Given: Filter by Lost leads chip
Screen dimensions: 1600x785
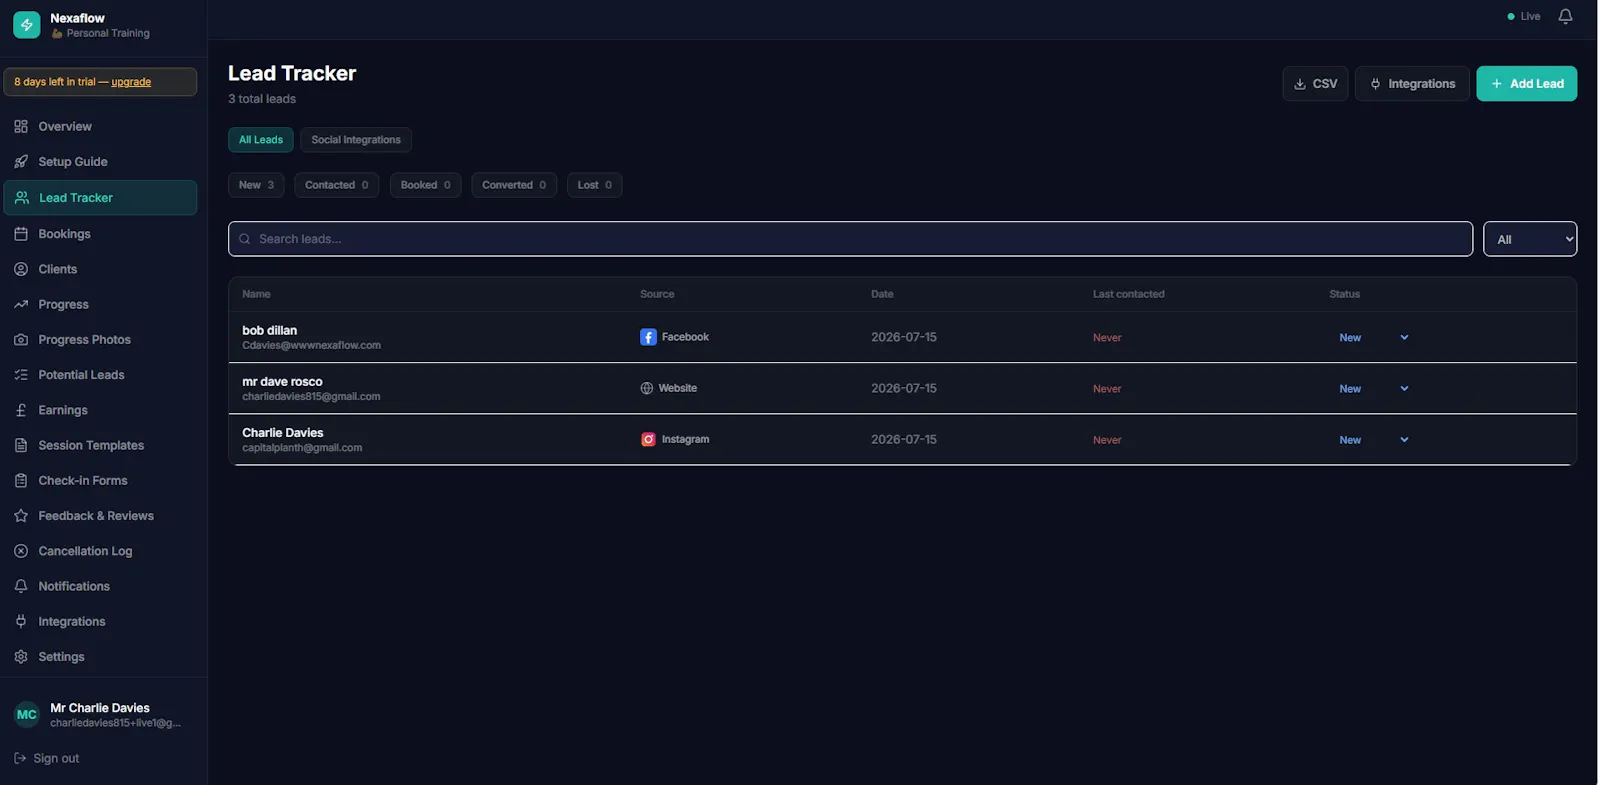Looking at the screenshot, I should tap(594, 185).
